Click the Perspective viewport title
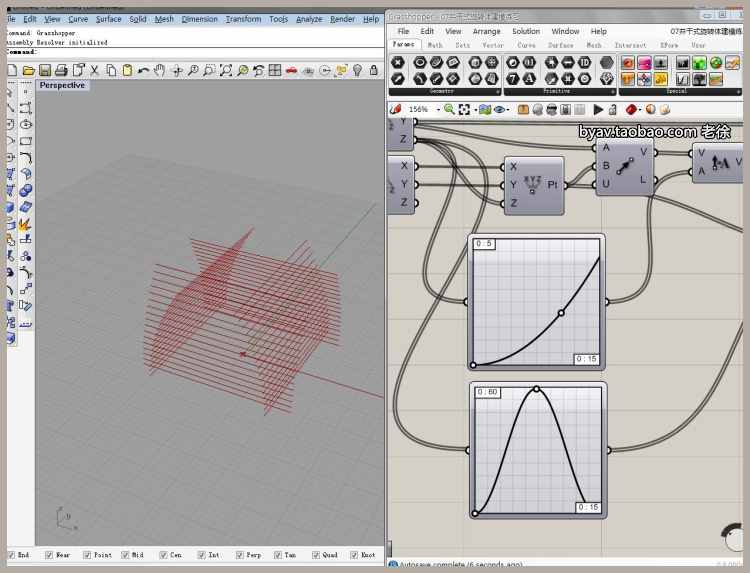The width and height of the screenshot is (750, 573). pyautogui.click(x=62, y=86)
